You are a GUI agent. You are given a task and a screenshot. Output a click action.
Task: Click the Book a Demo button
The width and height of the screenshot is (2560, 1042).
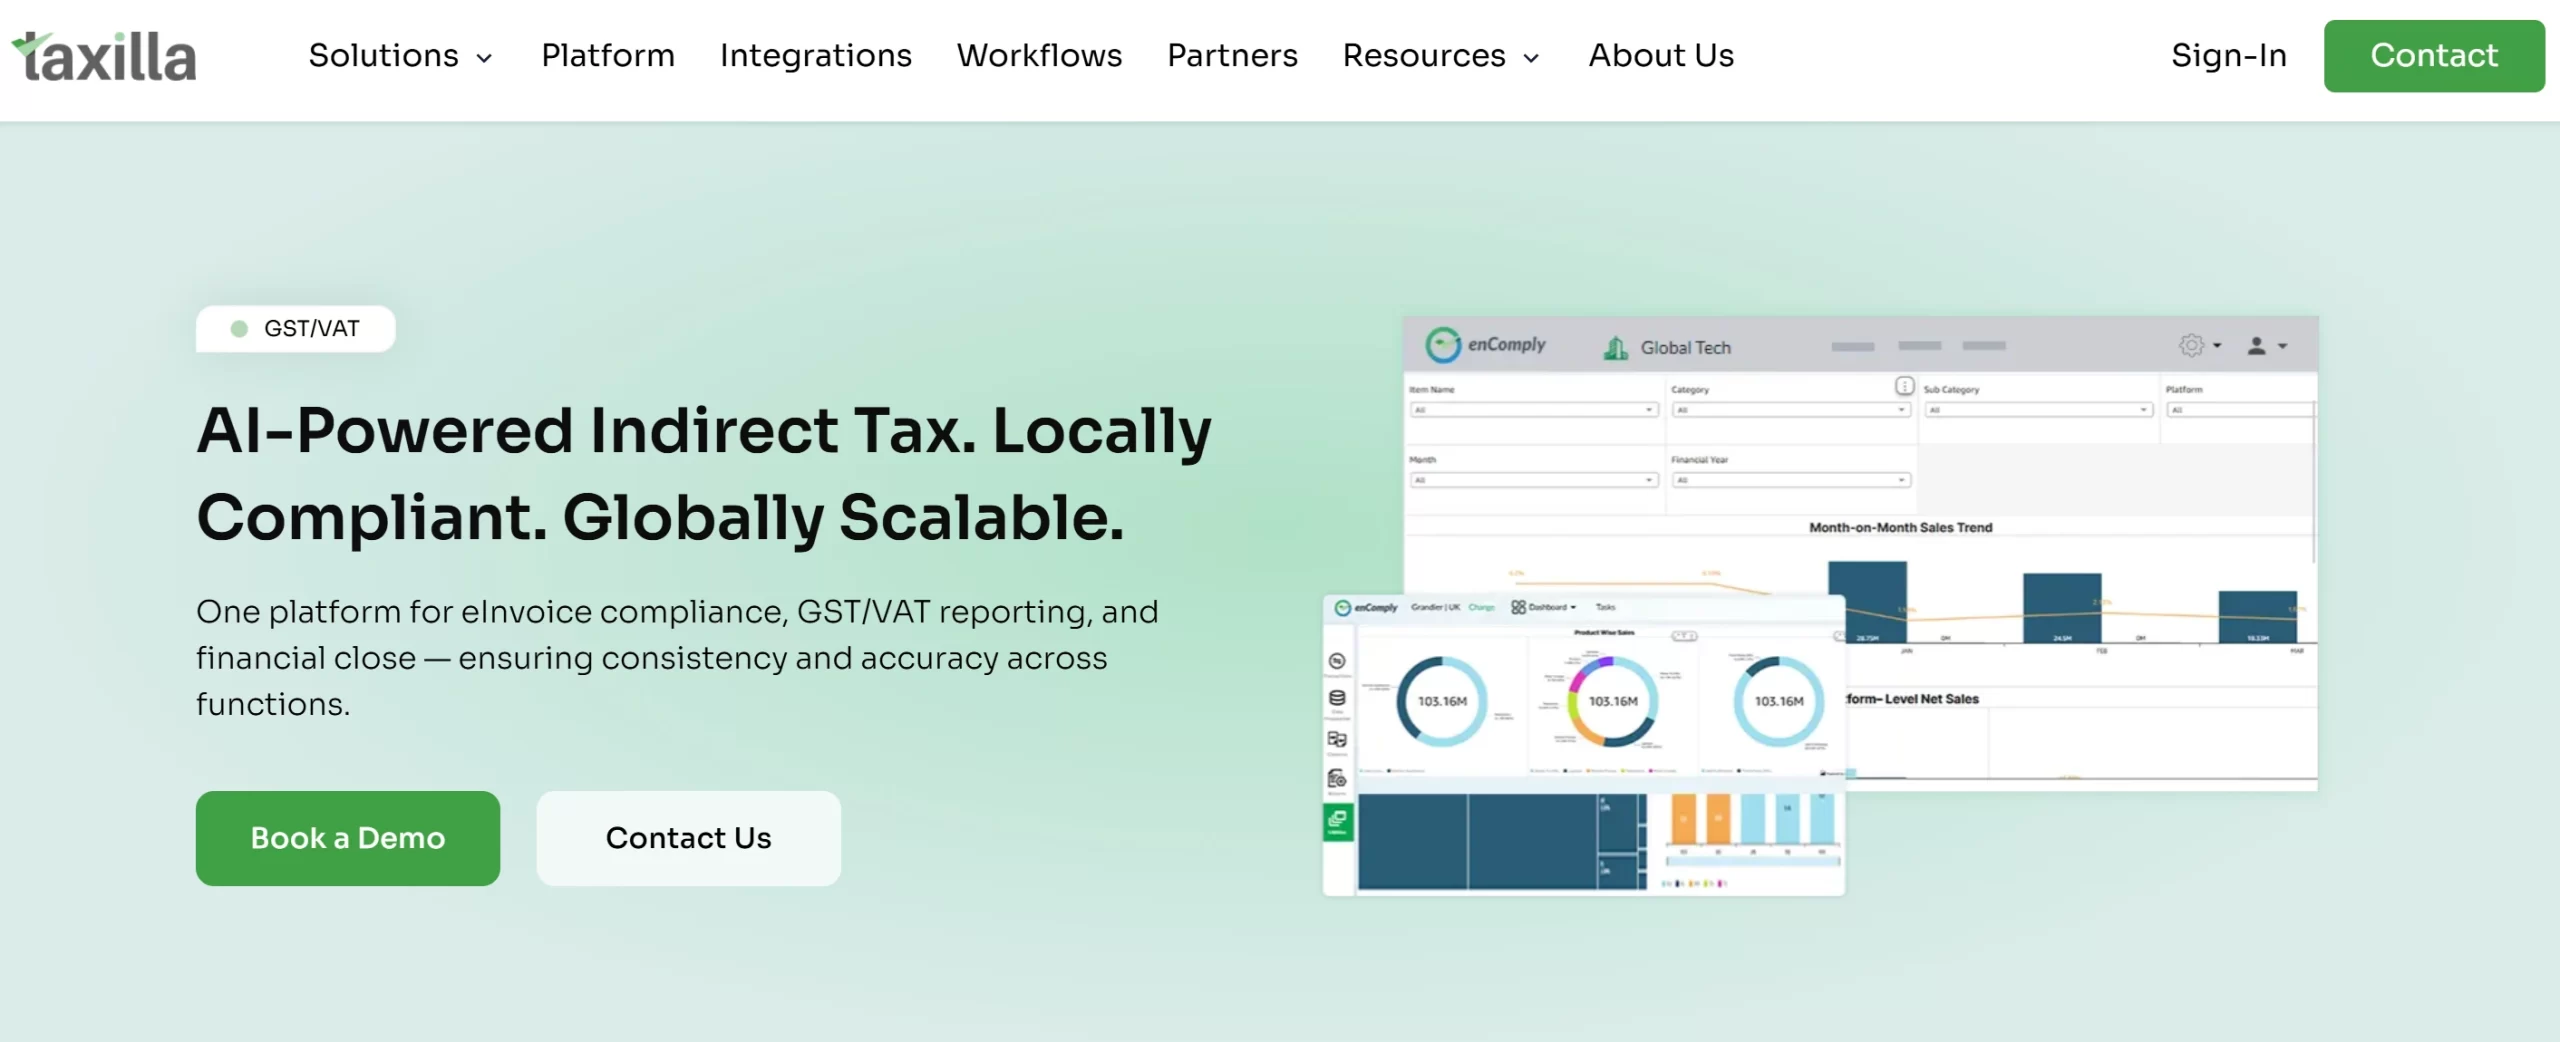347,838
